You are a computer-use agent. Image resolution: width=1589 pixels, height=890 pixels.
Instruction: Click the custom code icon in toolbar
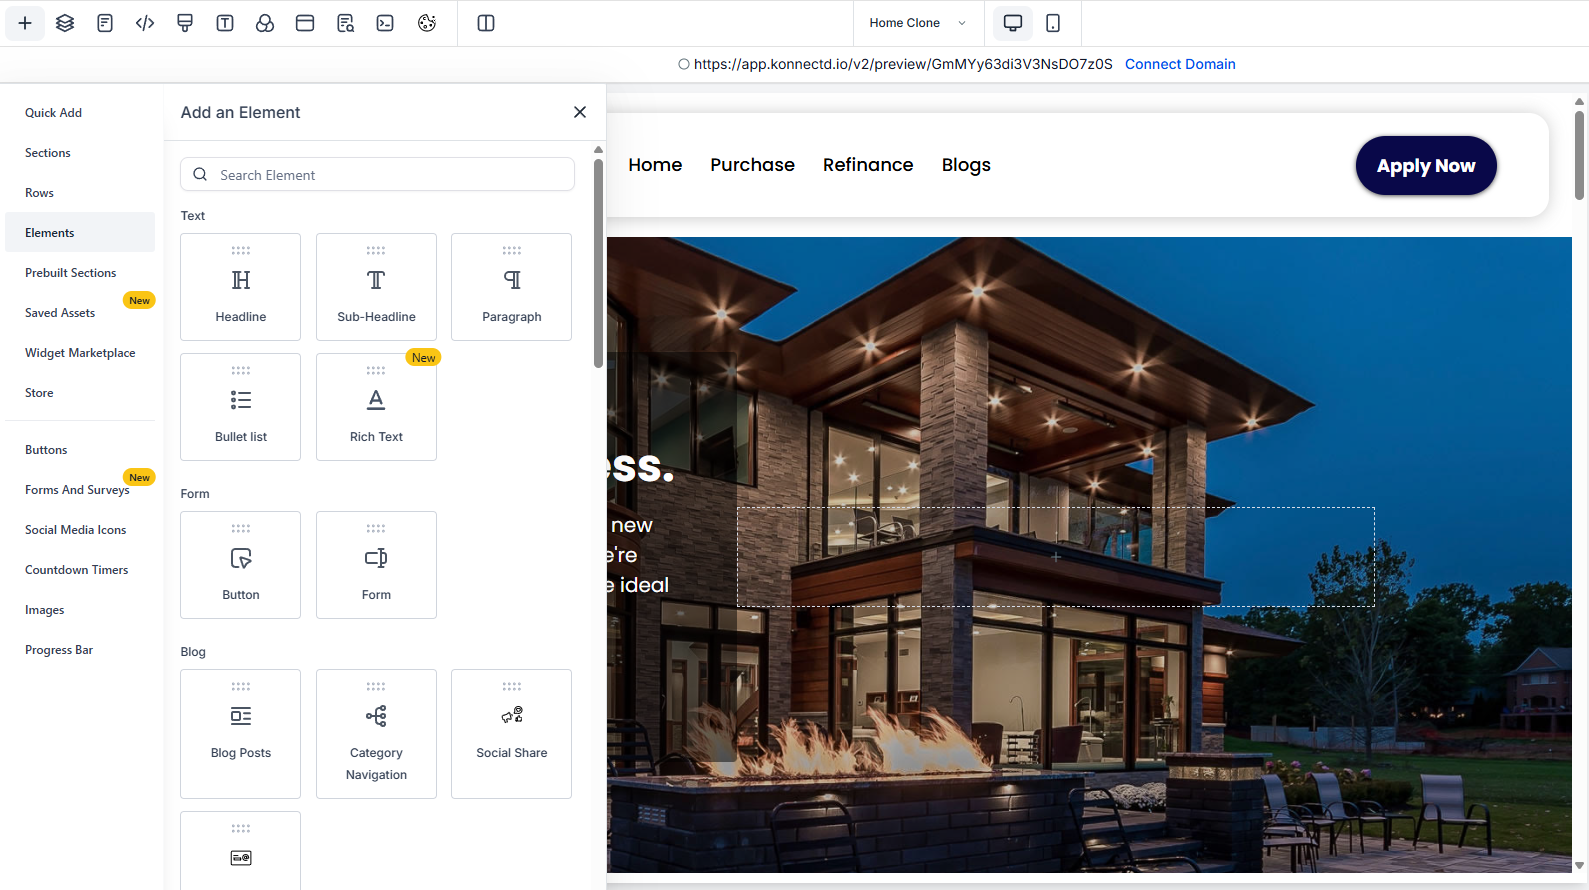click(145, 23)
